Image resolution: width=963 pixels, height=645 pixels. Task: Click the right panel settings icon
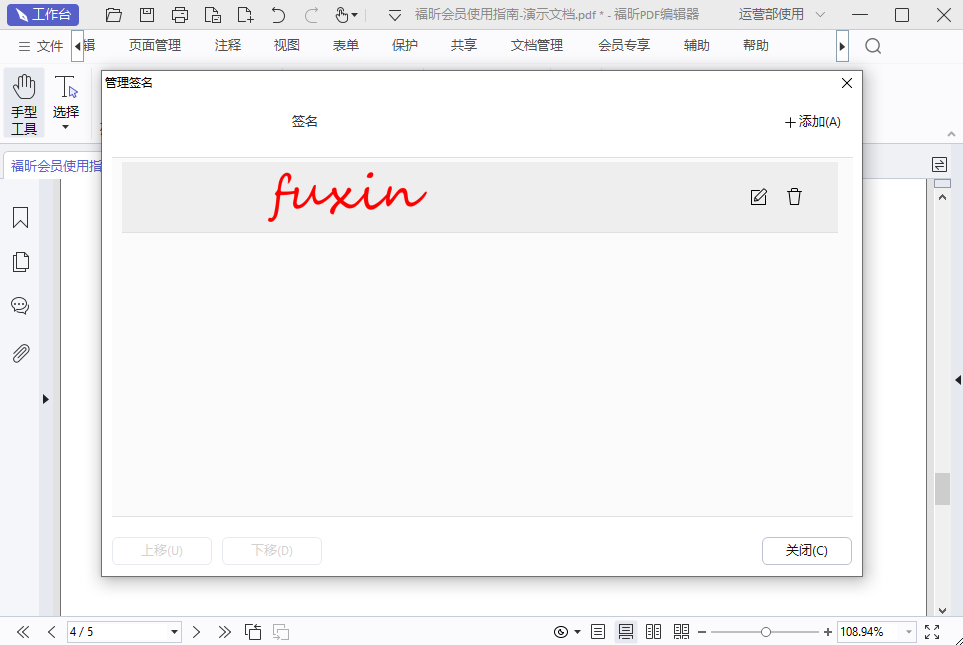pyautogui.click(x=939, y=164)
